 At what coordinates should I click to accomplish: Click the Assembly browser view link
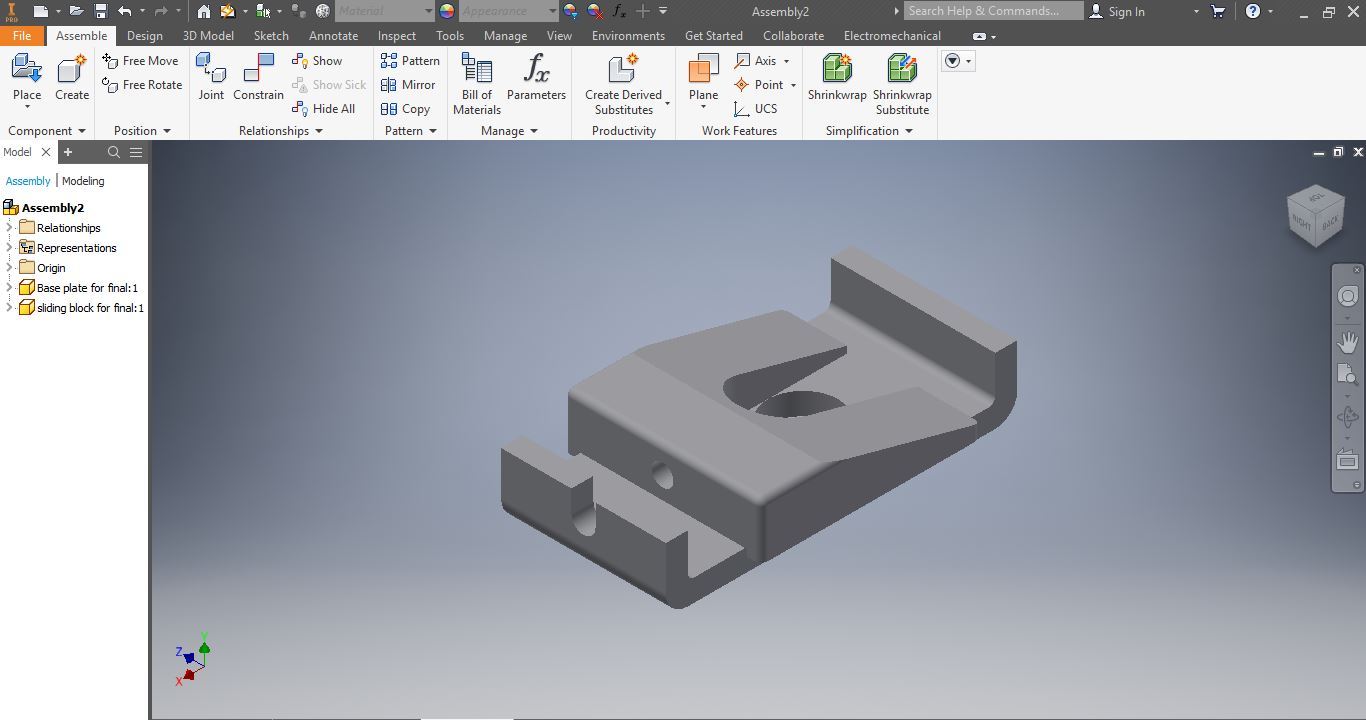coord(28,181)
